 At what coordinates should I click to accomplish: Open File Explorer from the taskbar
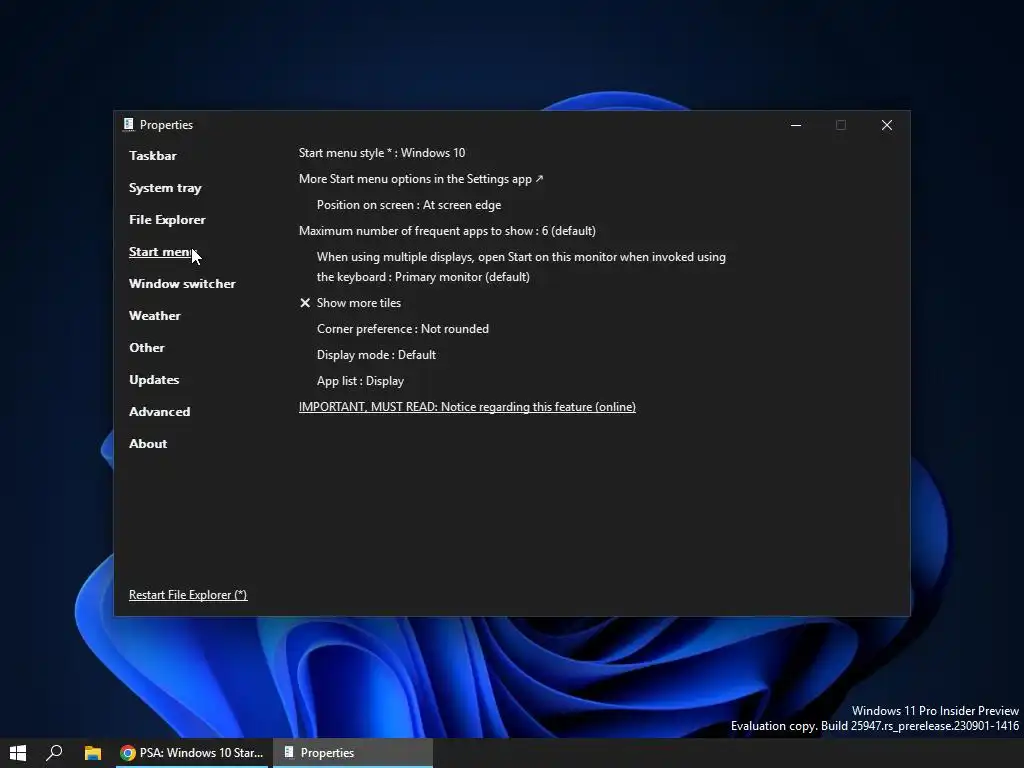[93, 753]
